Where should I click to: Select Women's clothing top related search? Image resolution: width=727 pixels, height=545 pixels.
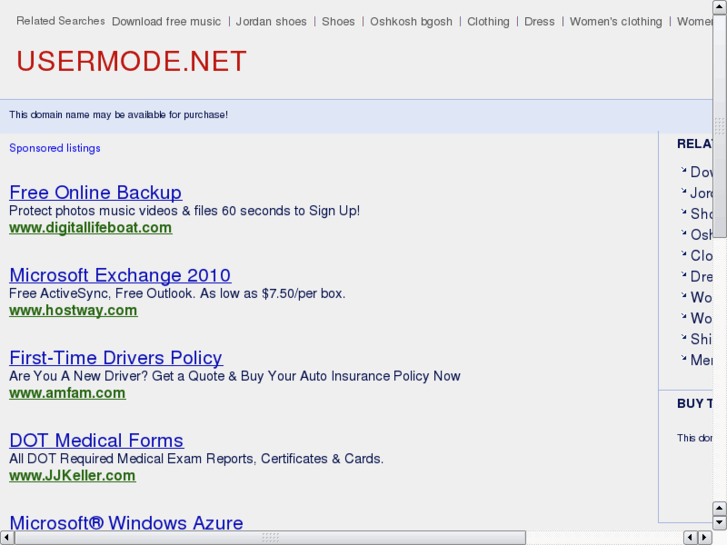coord(616,22)
